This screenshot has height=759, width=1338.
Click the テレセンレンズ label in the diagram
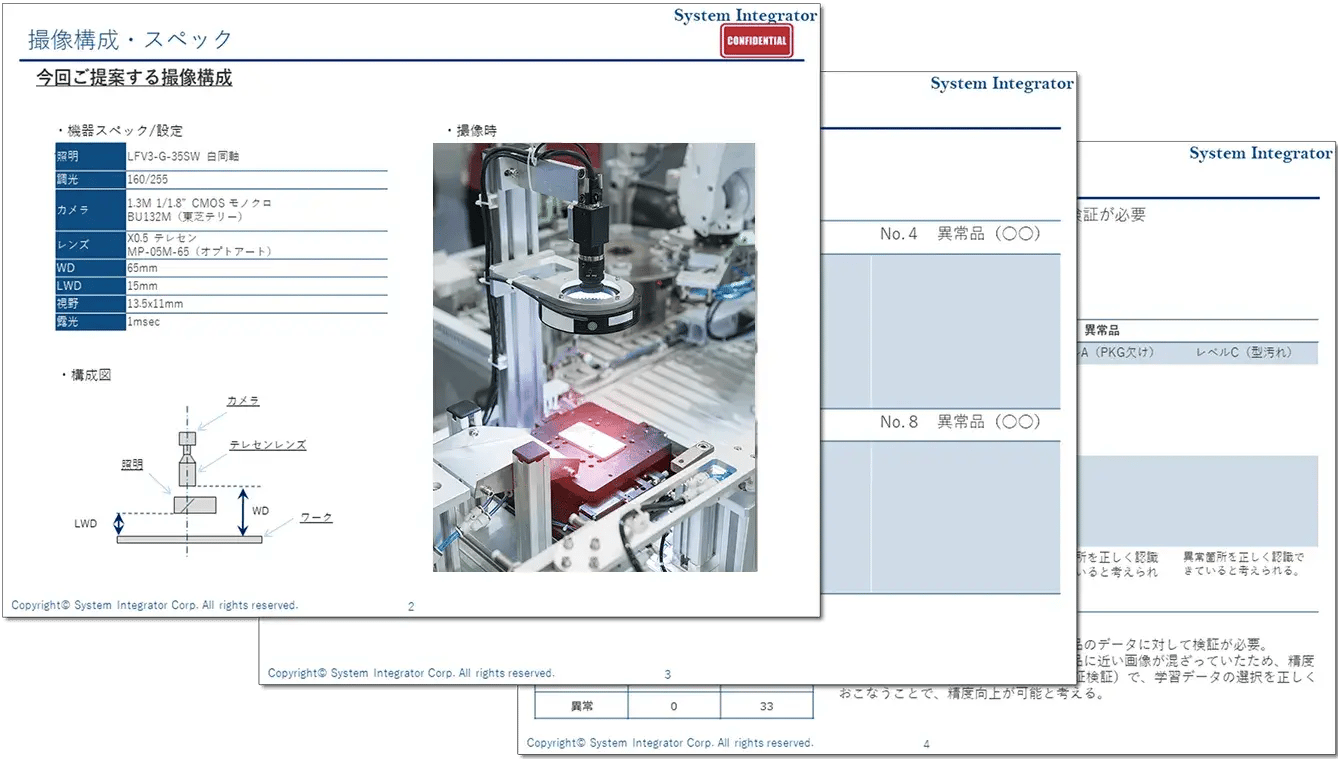coord(267,445)
